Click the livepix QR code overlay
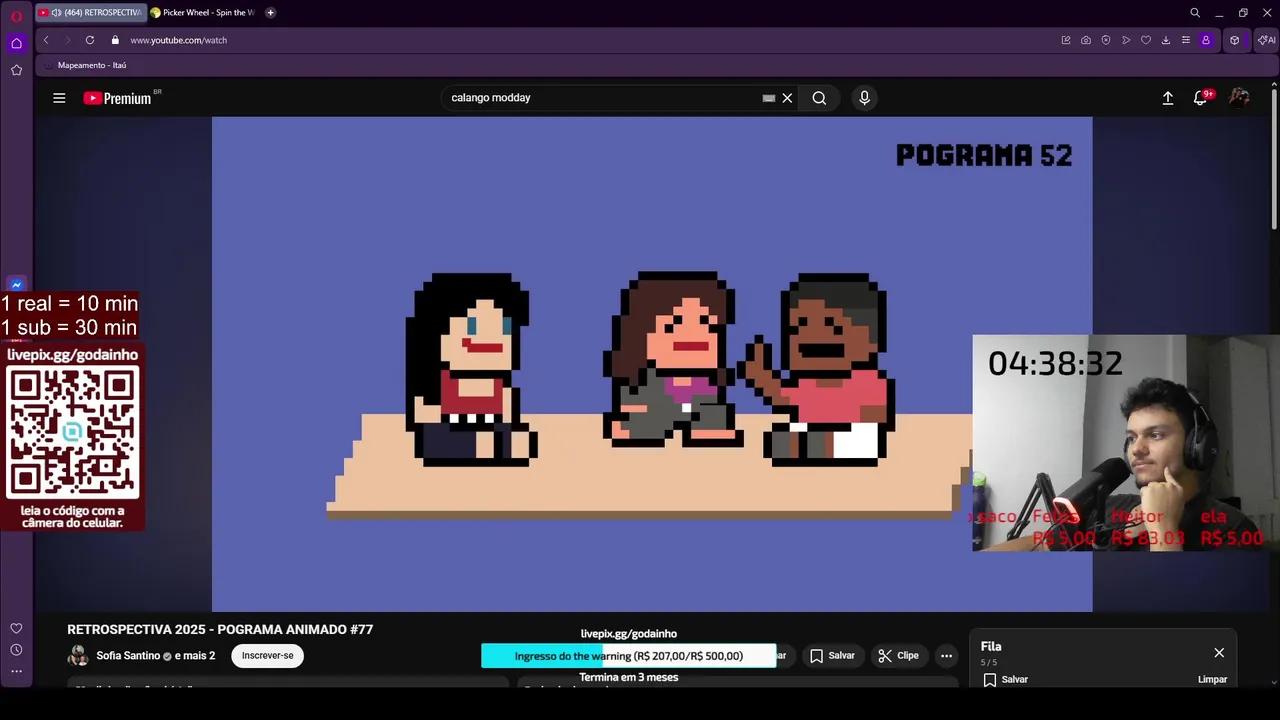Image resolution: width=1280 pixels, height=720 pixels. tap(73, 432)
